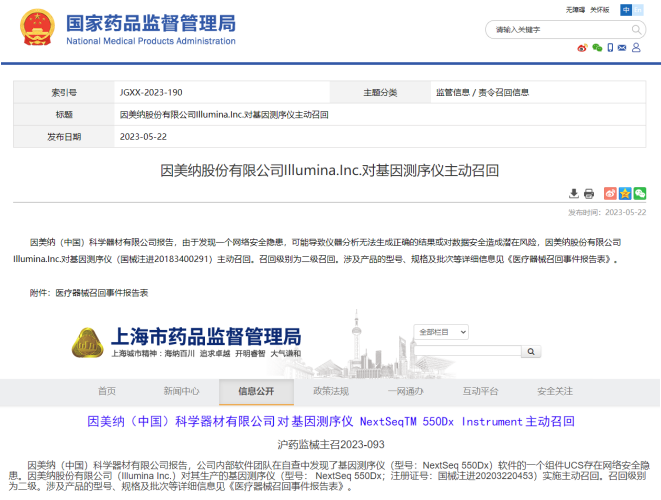Click the email envelope icon in header
The height and width of the screenshot is (500, 661).
(x=623, y=47)
